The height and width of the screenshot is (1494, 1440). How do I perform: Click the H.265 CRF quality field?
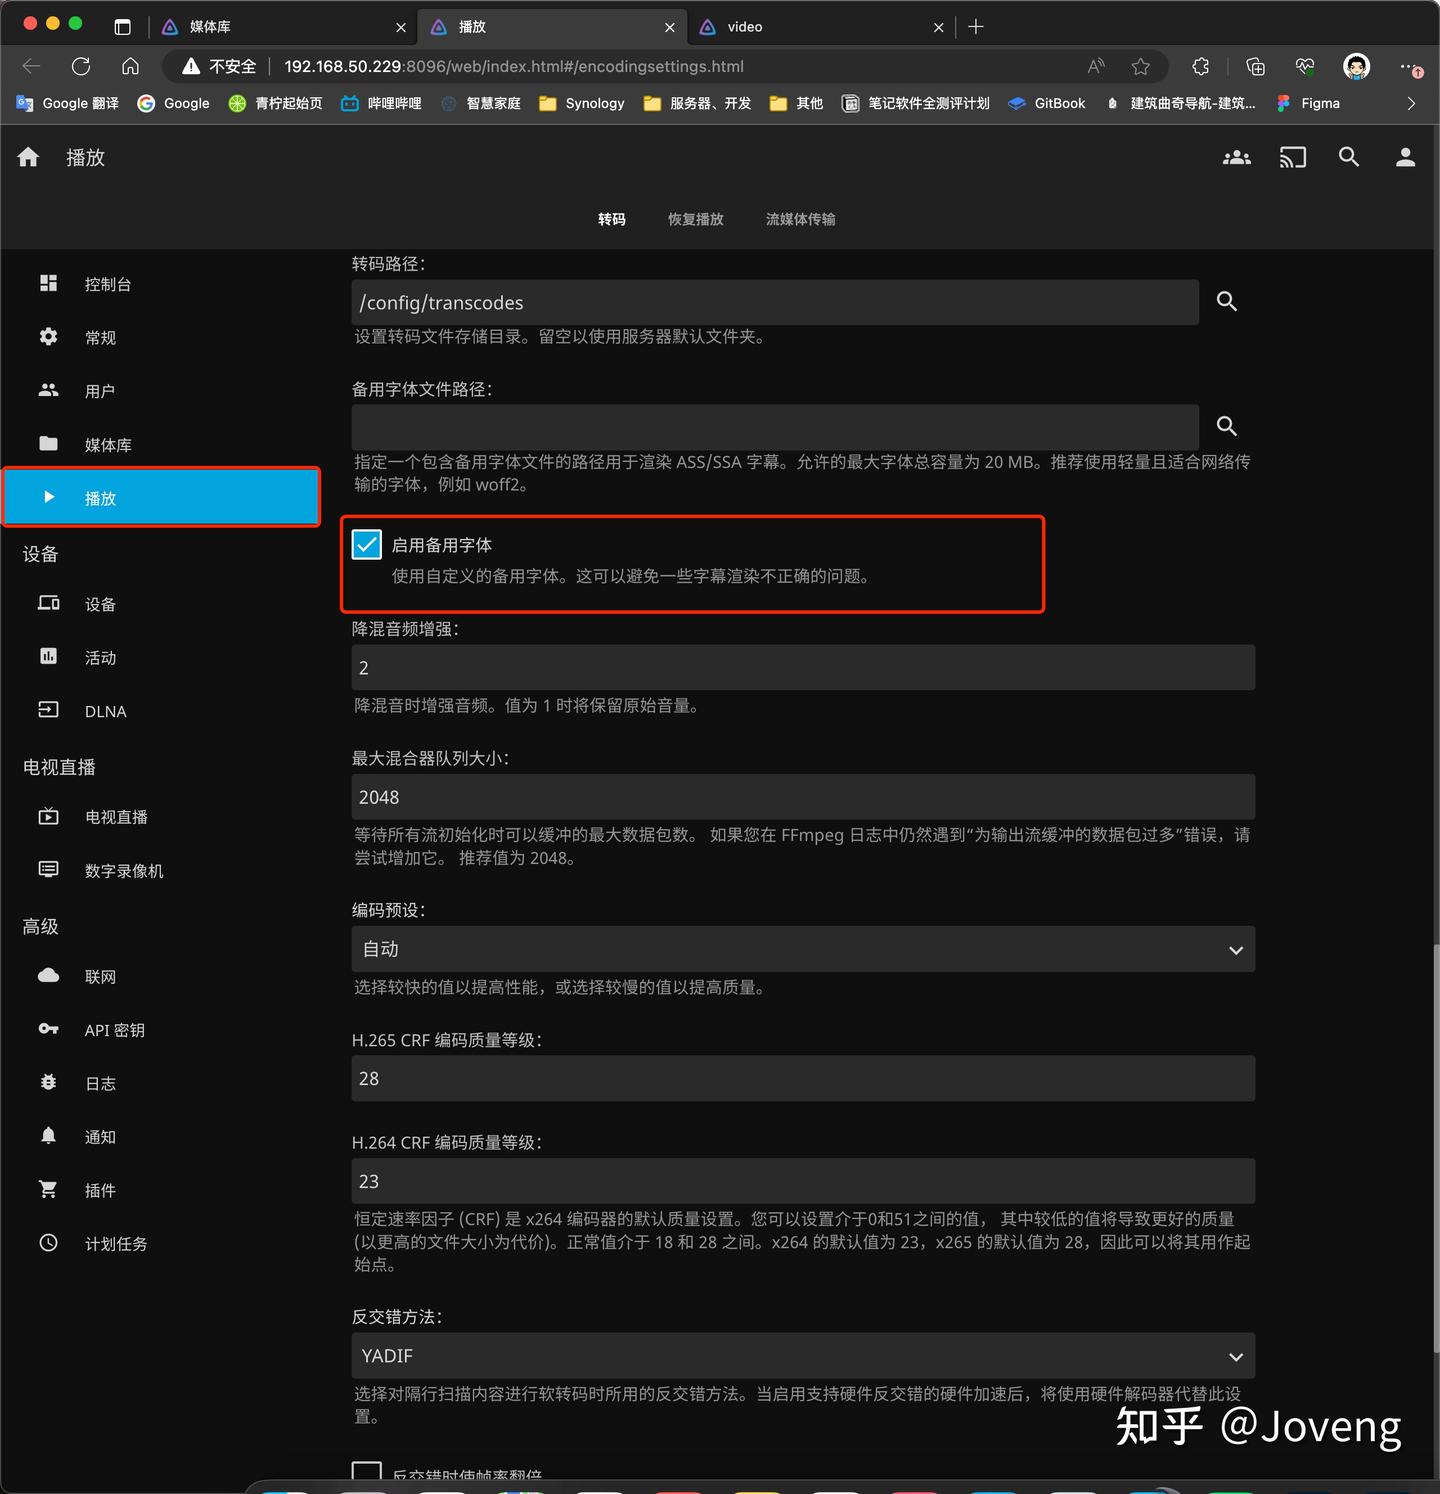point(803,1078)
